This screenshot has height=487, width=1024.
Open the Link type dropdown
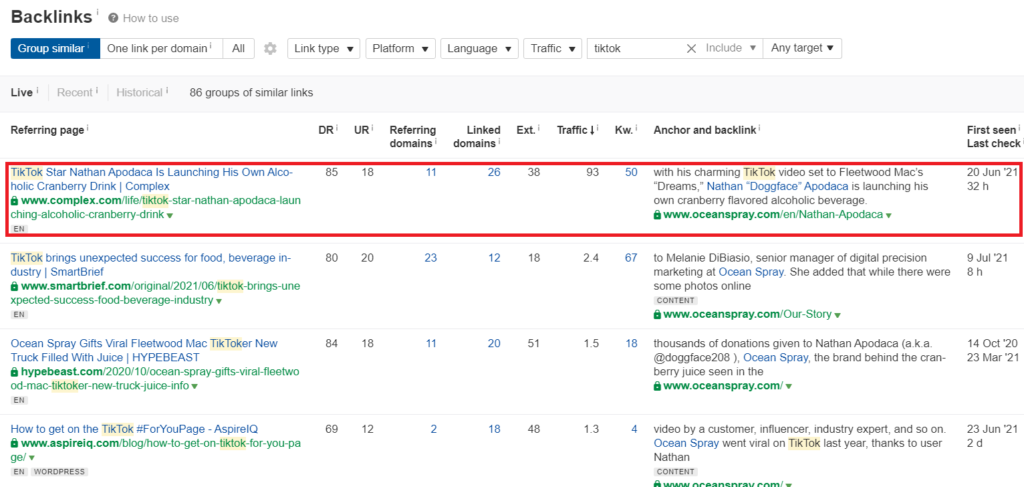(324, 48)
